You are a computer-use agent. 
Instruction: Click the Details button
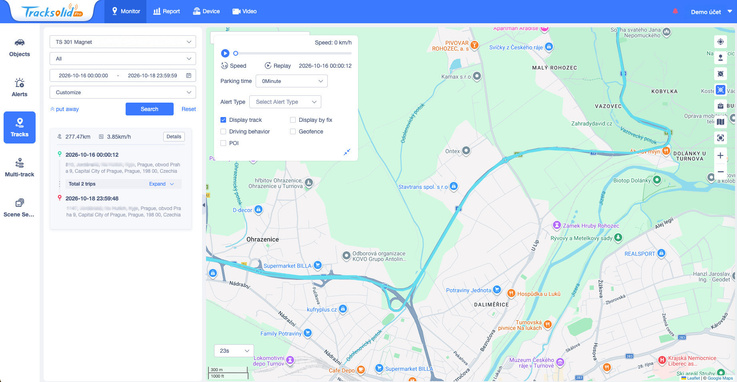174,137
